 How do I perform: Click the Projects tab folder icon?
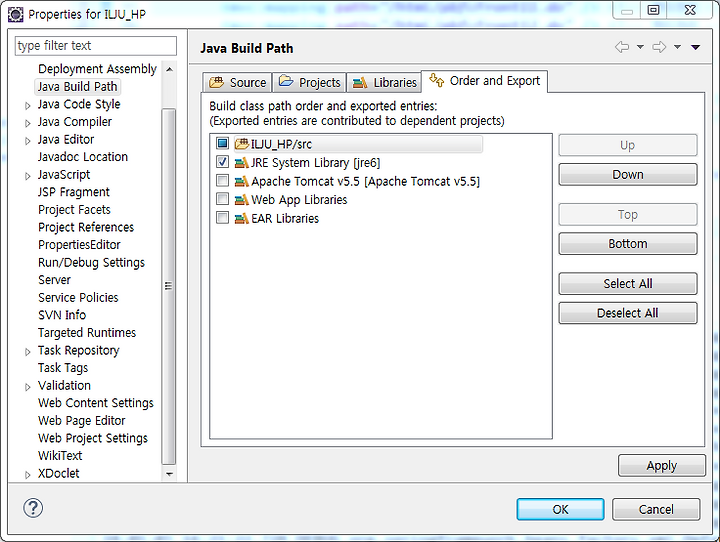286,81
